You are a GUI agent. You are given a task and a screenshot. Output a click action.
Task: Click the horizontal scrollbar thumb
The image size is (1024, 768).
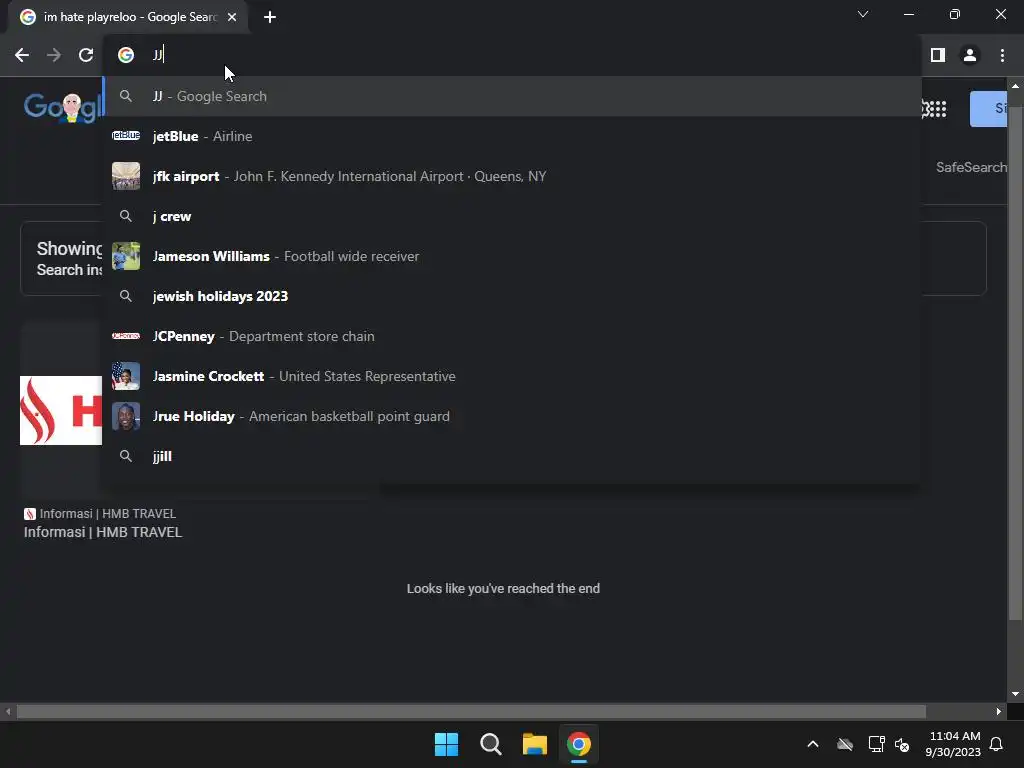pos(471,711)
